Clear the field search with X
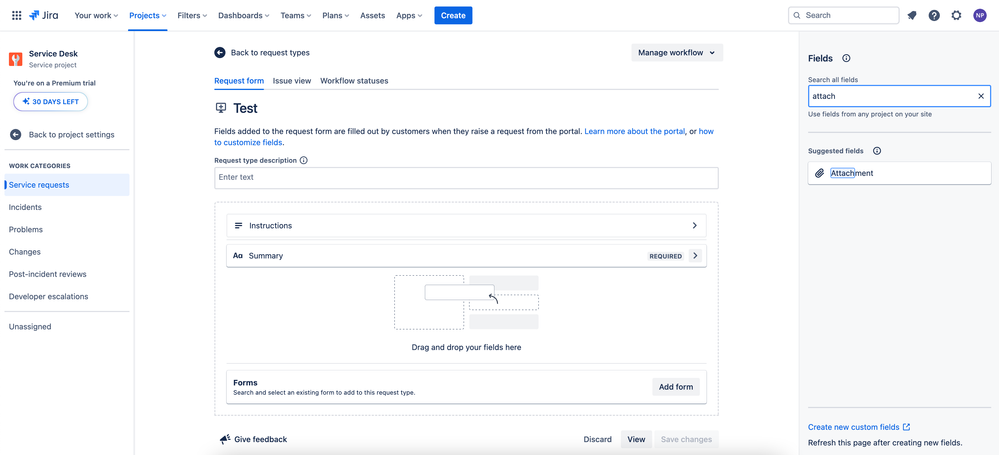 981,96
